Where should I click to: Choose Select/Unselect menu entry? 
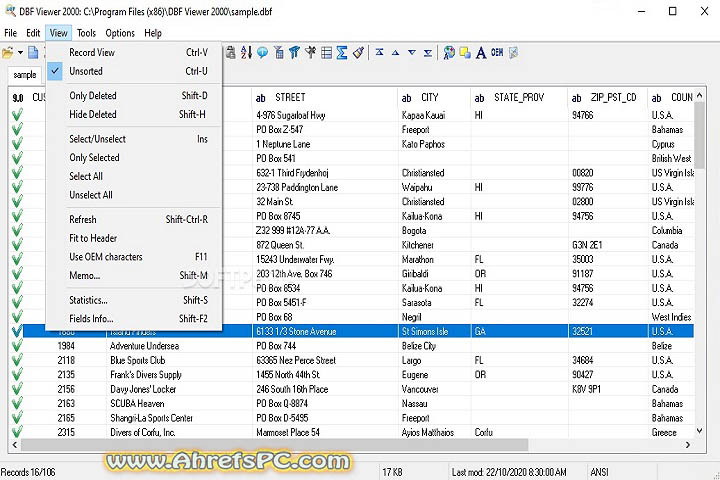(x=135, y=139)
